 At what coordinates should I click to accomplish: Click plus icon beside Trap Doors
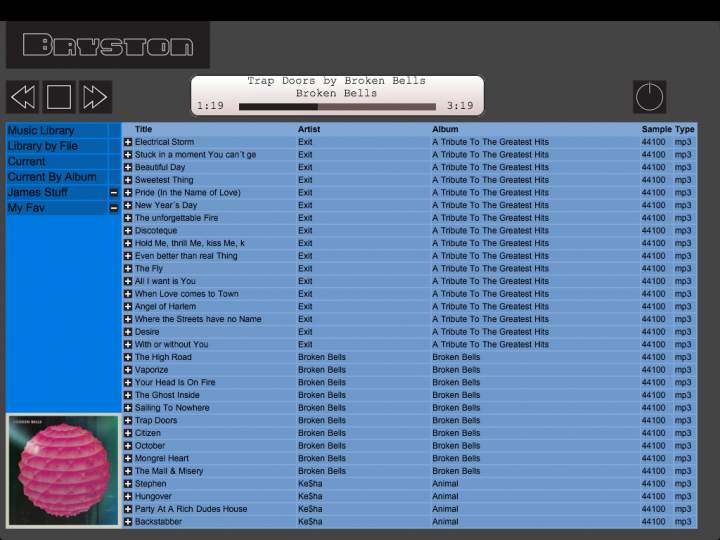coord(128,420)
